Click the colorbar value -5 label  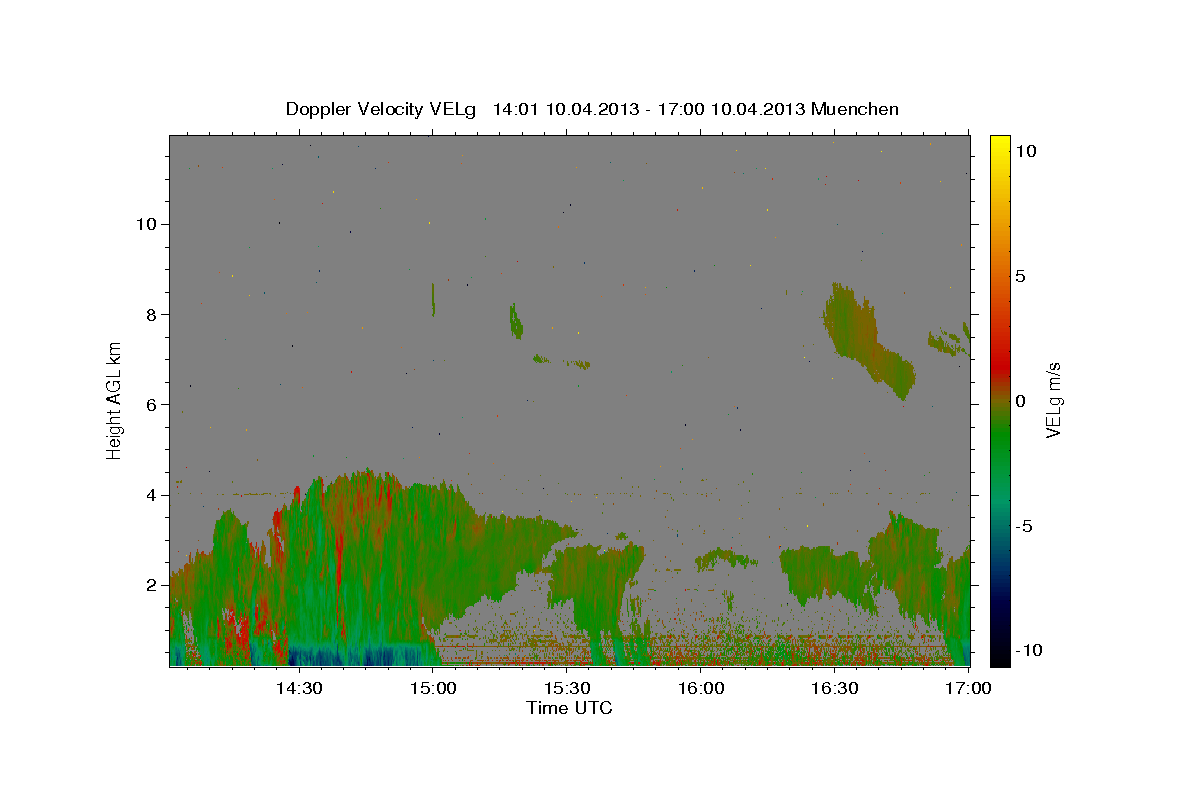click(1025, 526)
